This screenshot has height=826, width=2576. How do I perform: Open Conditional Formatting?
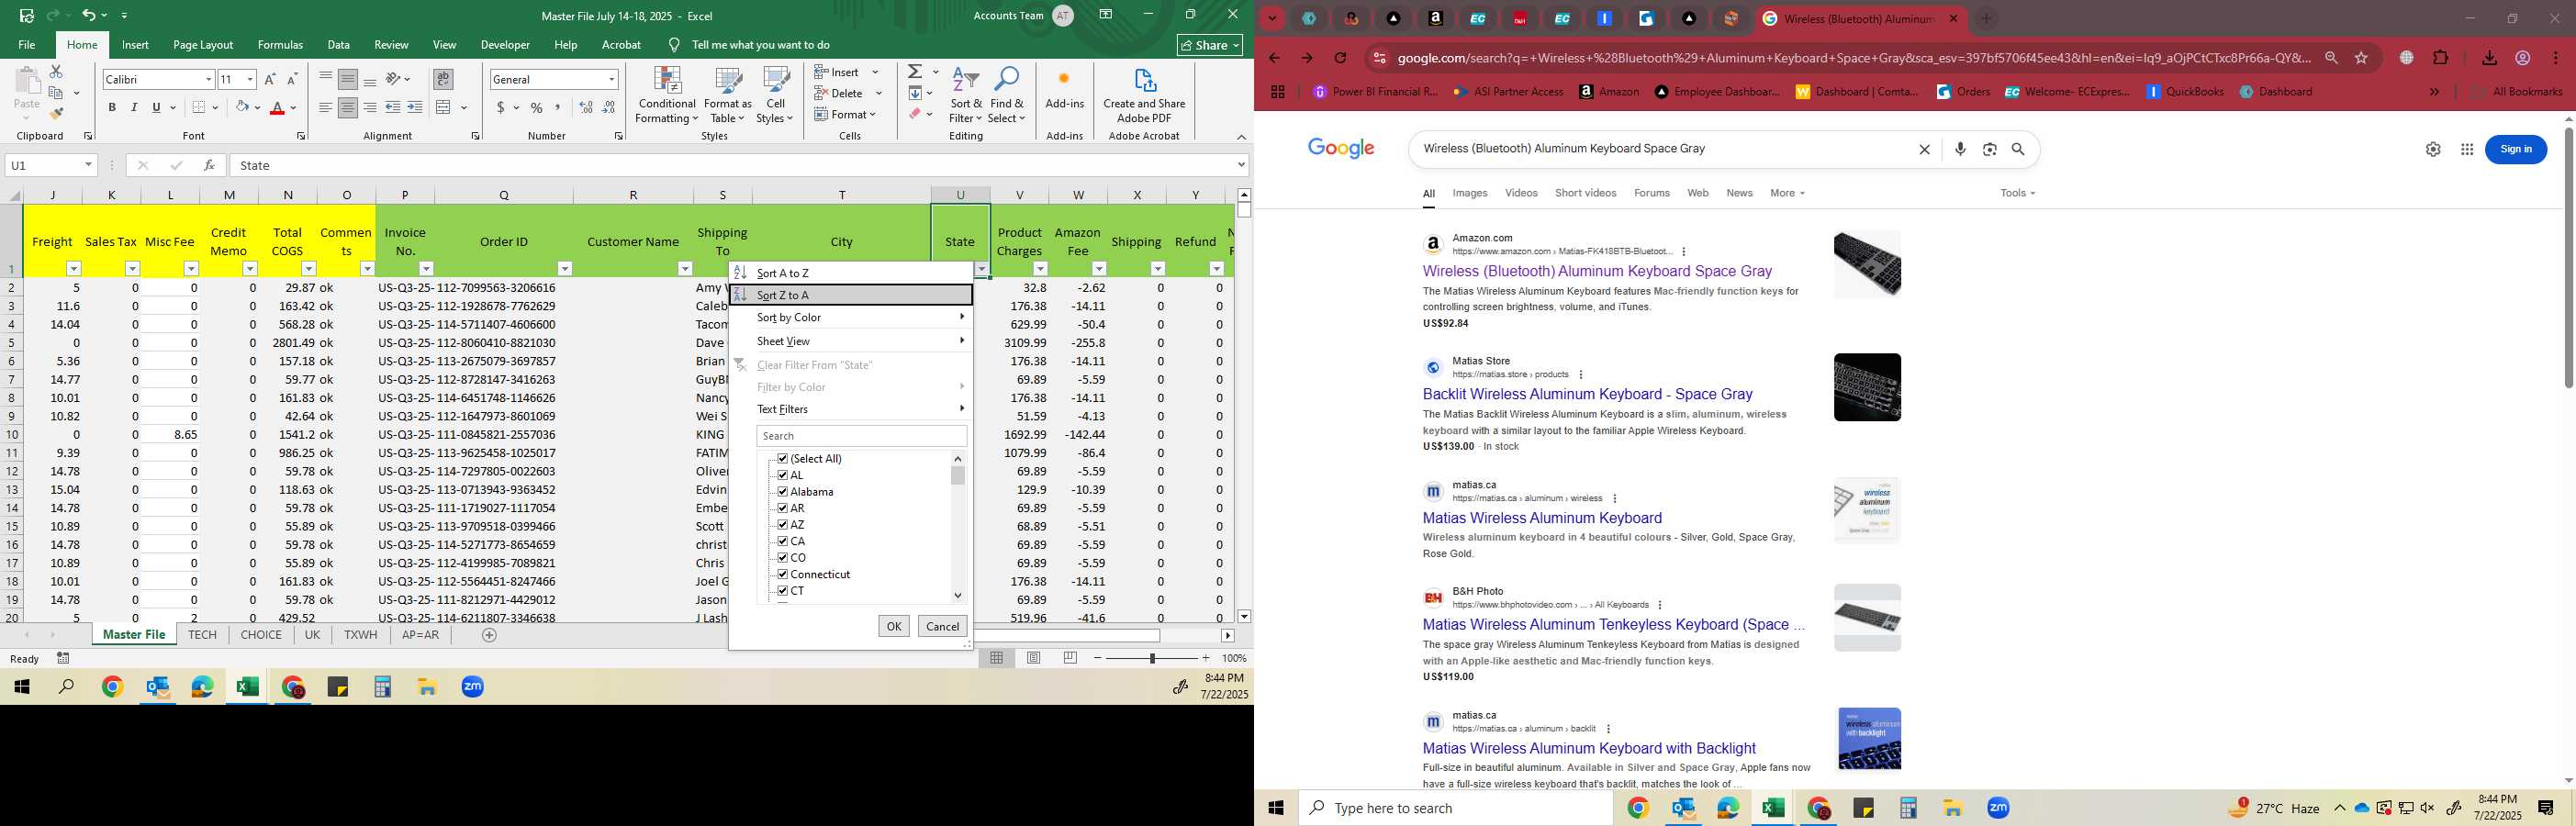(x=667, y=95)
